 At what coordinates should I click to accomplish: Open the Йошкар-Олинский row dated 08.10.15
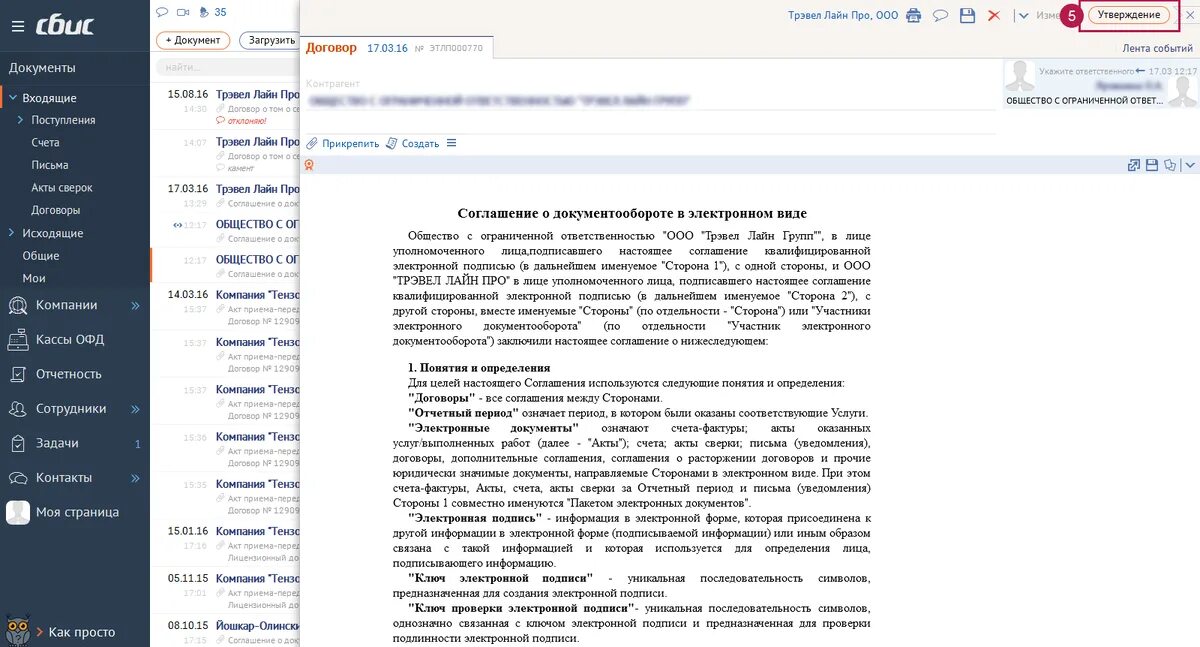coord(227,631)
